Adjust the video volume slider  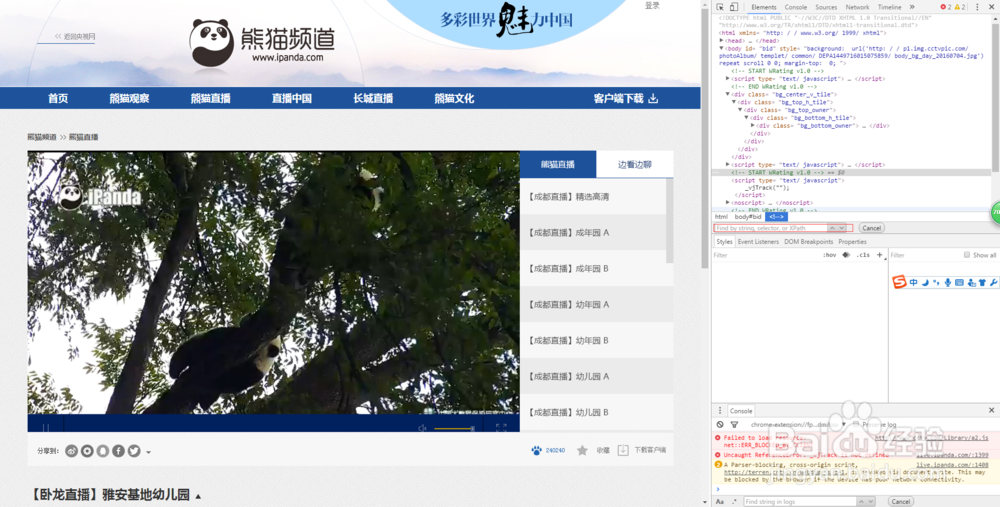coord(454,428)
